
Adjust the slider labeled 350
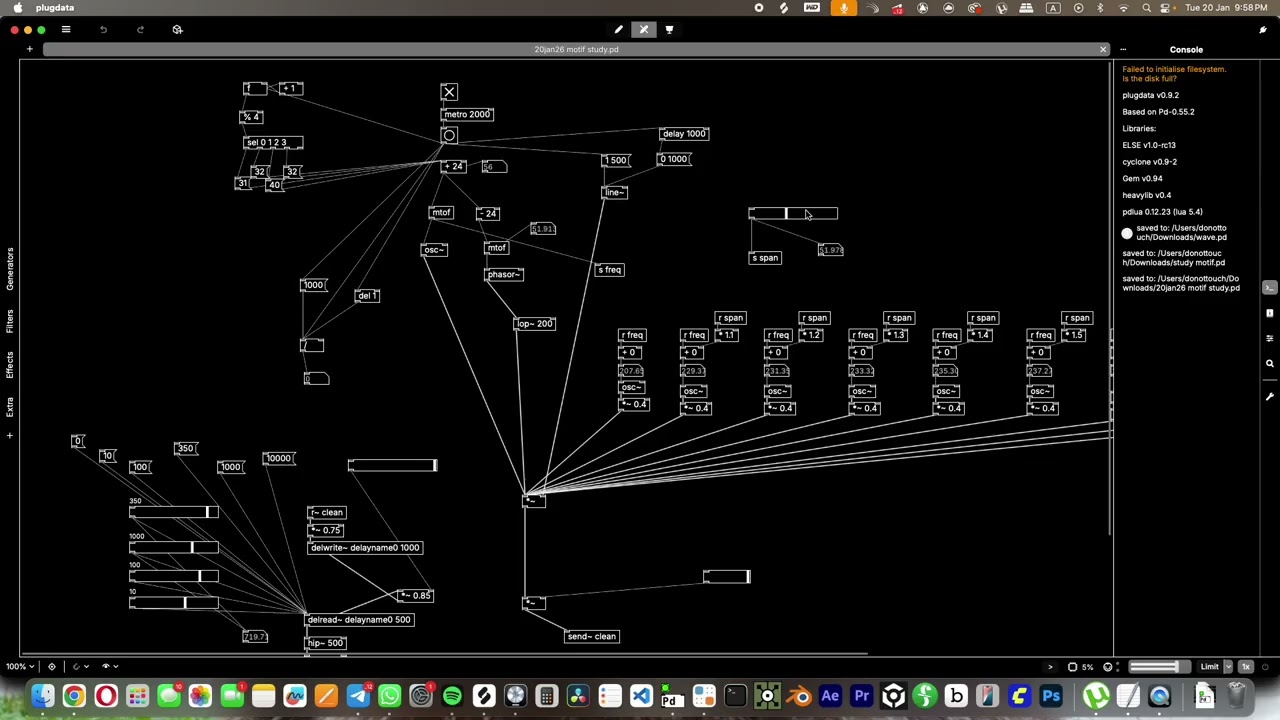coord(173,512)
